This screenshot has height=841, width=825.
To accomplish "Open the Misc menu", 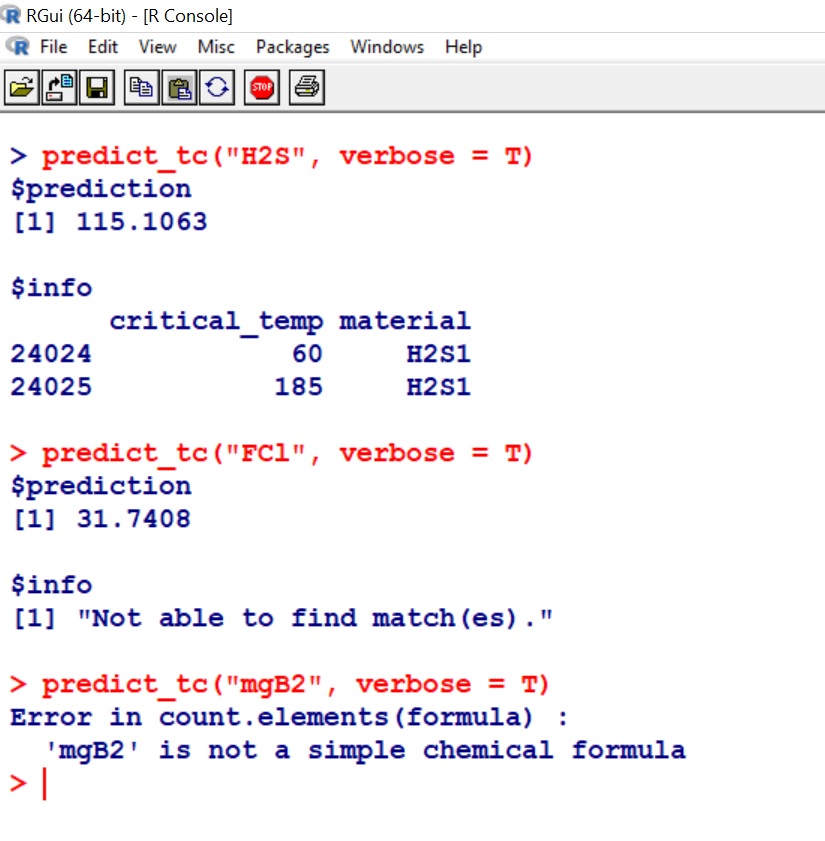I will pyautogui.click(x=216, y=47).
